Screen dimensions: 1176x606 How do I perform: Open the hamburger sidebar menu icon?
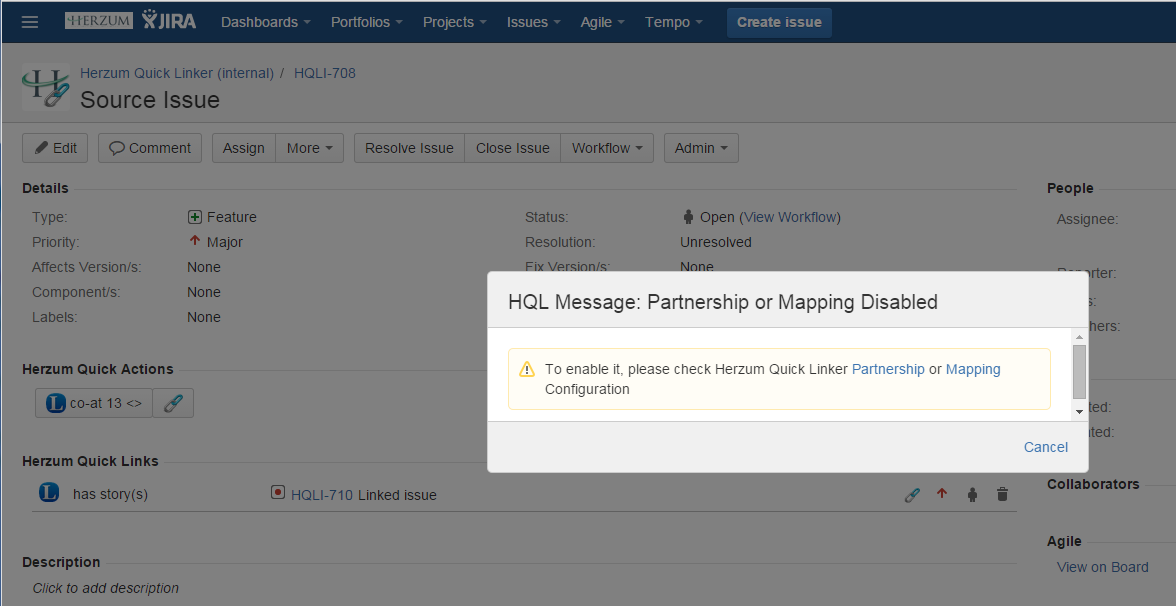click(x=30, y=22)
